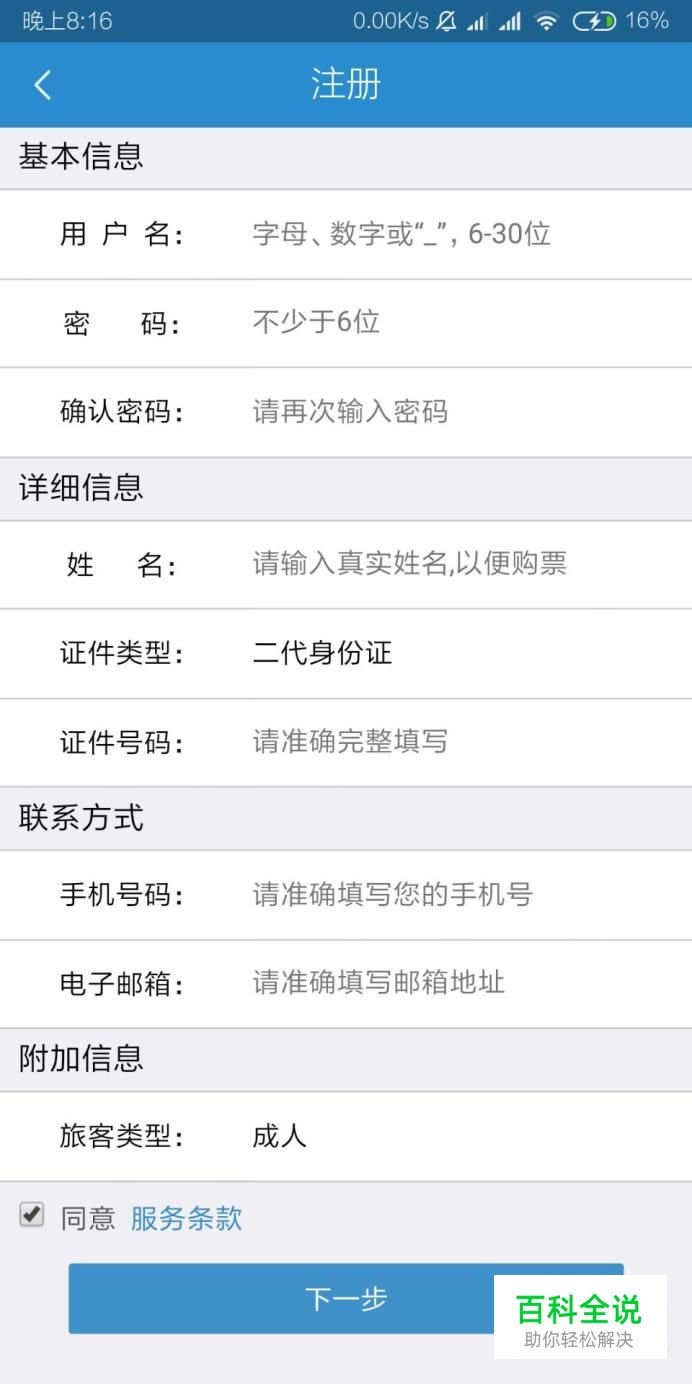Tap the 联系方式 section header
The height and width of the screenshot is (1384, 692).
pos(81,818)
